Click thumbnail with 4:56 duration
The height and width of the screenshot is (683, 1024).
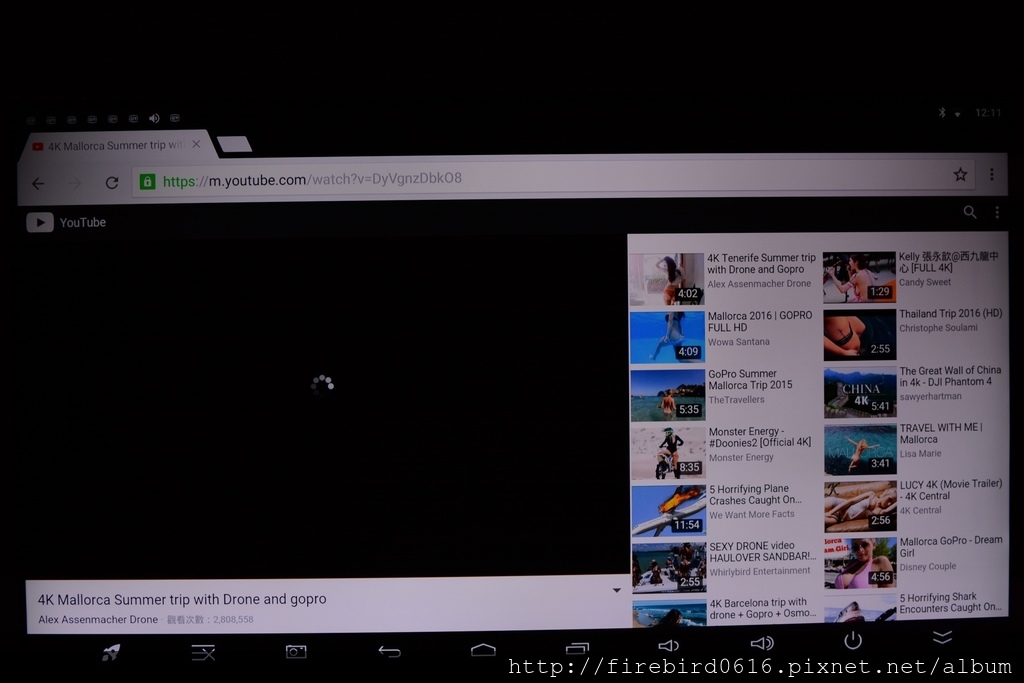pyautogui.click(x=860, y=564)
